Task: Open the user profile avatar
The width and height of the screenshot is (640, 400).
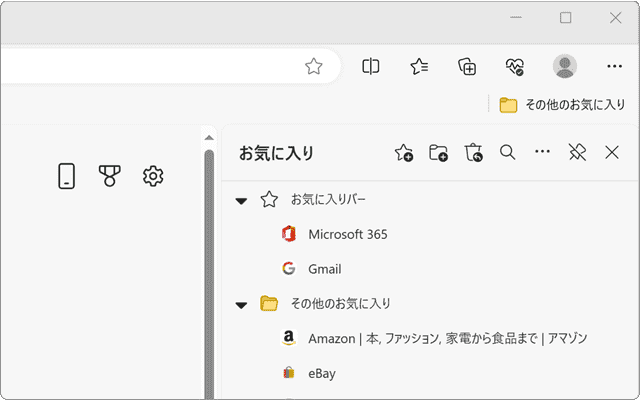Action: pos(564,66)
